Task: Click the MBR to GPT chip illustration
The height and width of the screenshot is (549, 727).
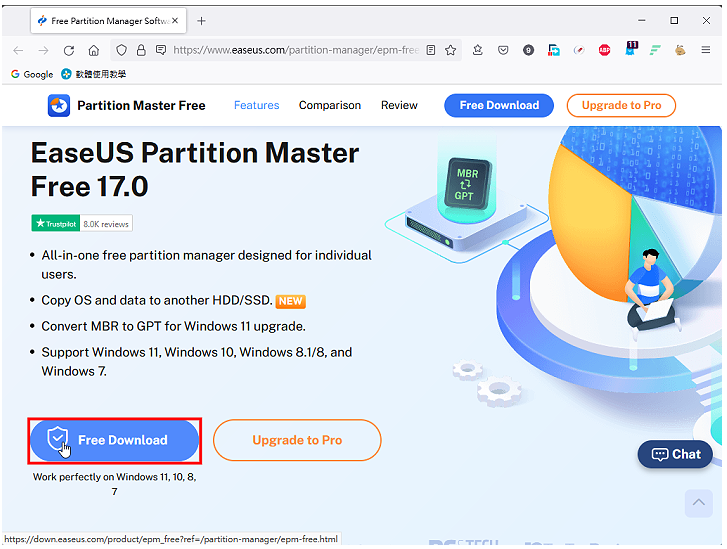Action: click(467, 184)
